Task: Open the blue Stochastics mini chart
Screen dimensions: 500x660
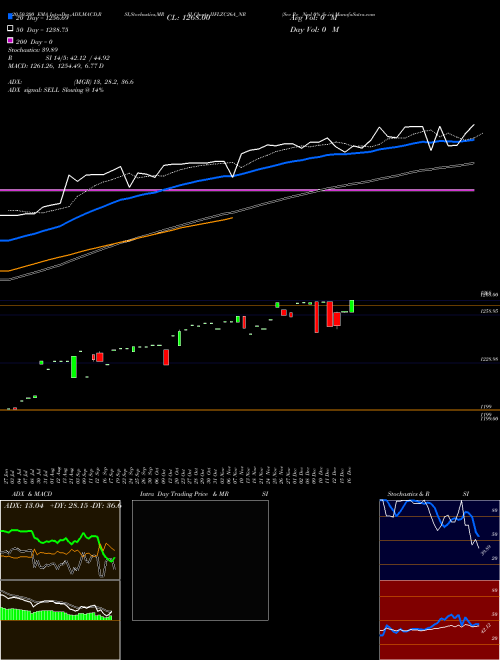Action: (439, 540)
